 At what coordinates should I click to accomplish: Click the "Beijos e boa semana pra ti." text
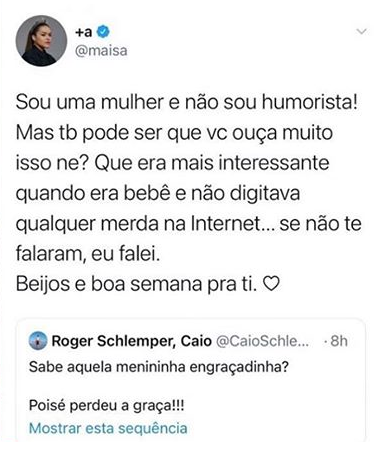(x=137, y=284)
